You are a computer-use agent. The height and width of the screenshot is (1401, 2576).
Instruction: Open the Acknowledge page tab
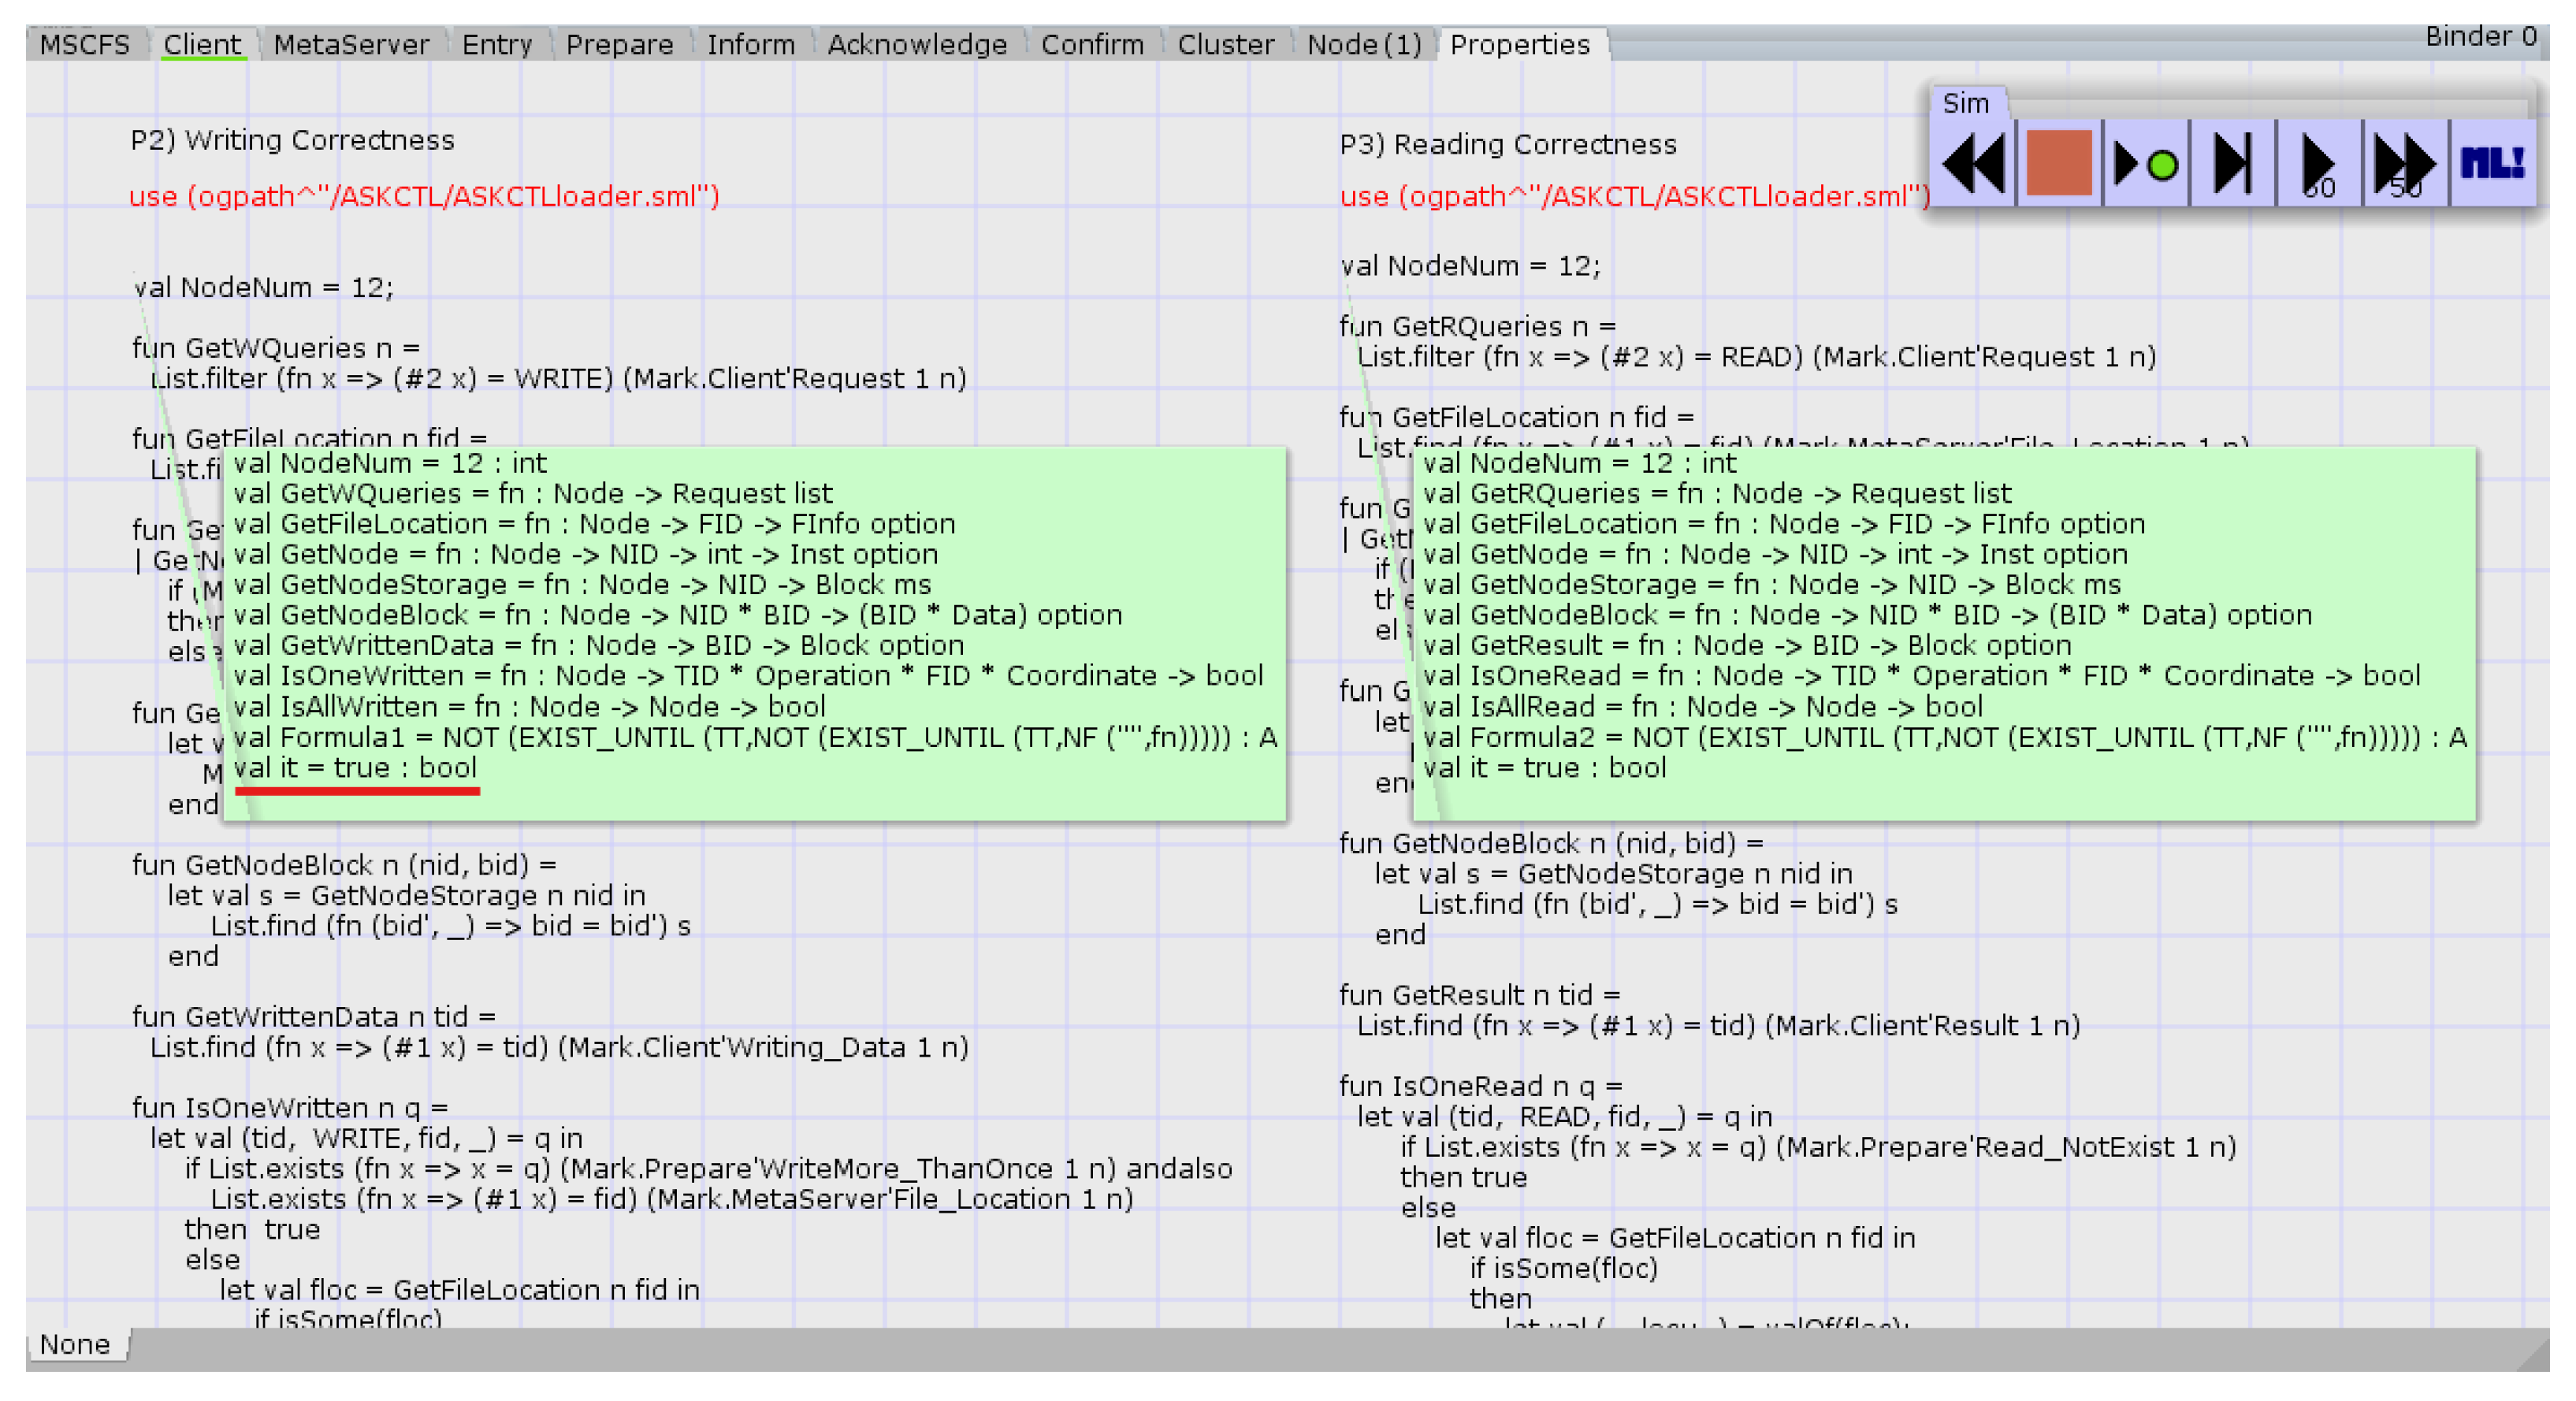[917, 45]
